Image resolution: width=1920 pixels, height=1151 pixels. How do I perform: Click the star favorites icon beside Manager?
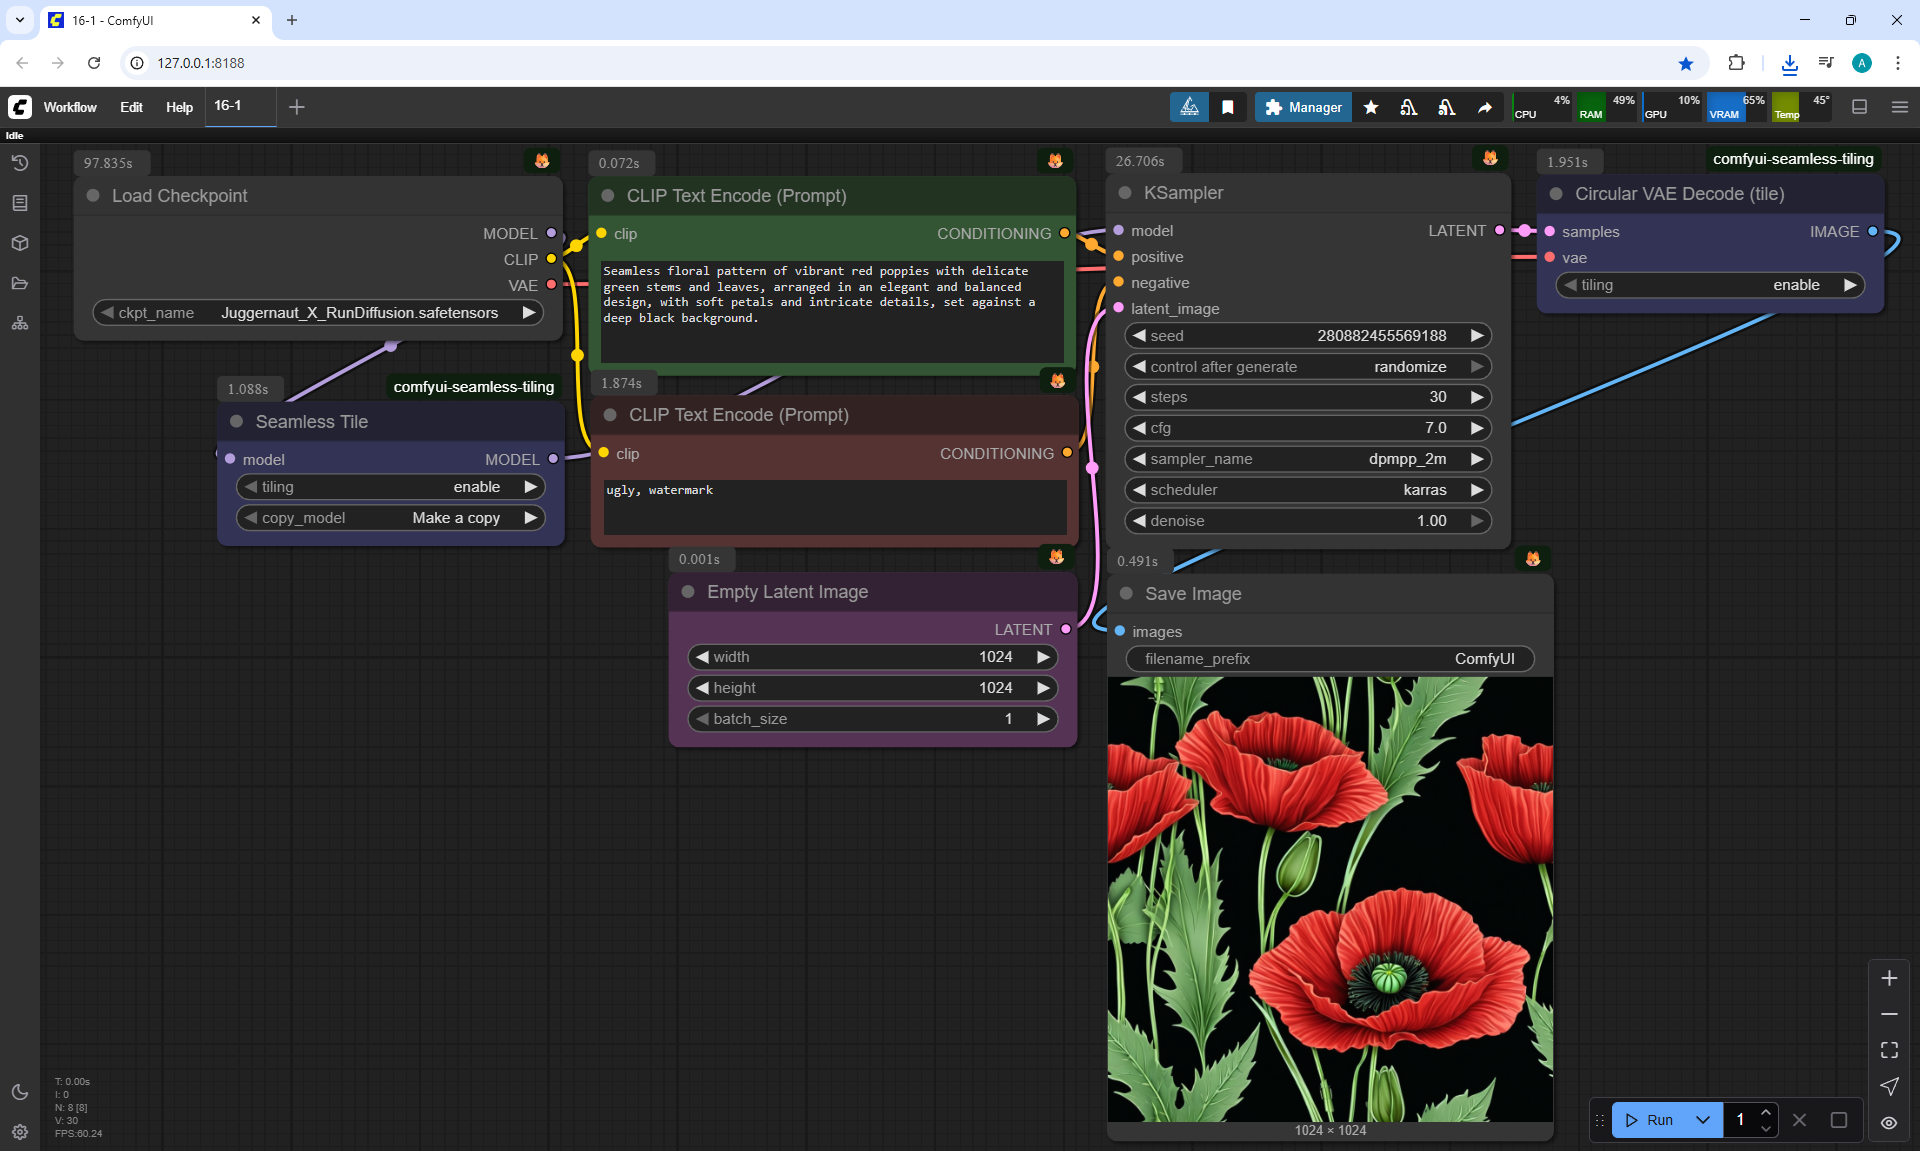1371,107
